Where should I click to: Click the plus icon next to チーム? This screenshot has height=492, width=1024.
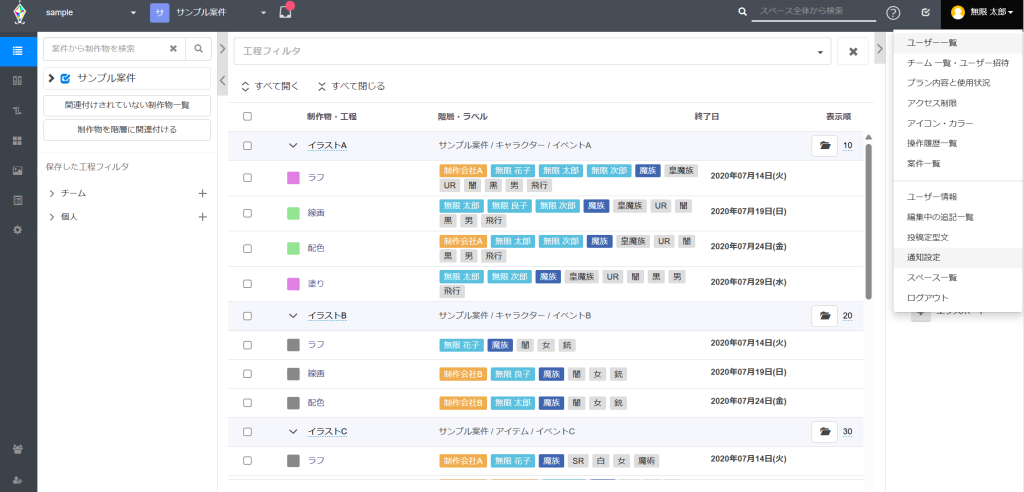pos(202,193)
